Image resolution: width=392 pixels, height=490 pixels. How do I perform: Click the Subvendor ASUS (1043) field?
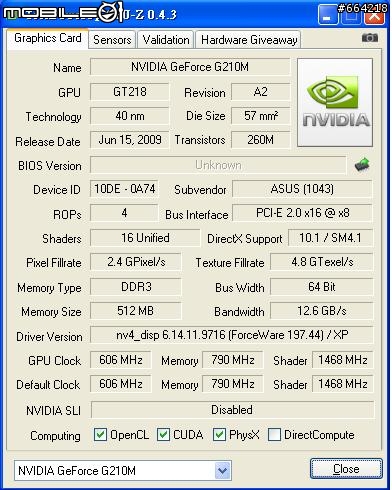click(x=302, y=189)
